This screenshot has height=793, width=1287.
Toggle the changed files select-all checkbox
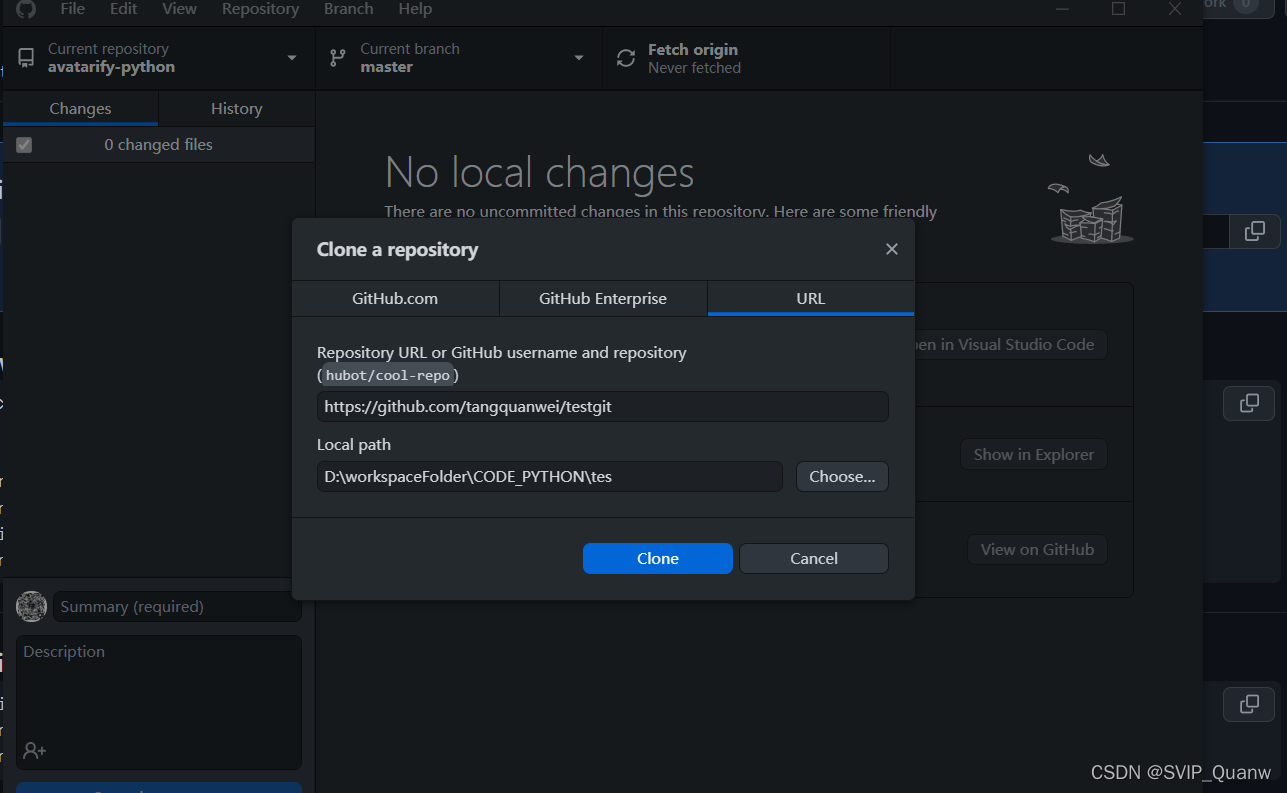(x=24, y=145)
